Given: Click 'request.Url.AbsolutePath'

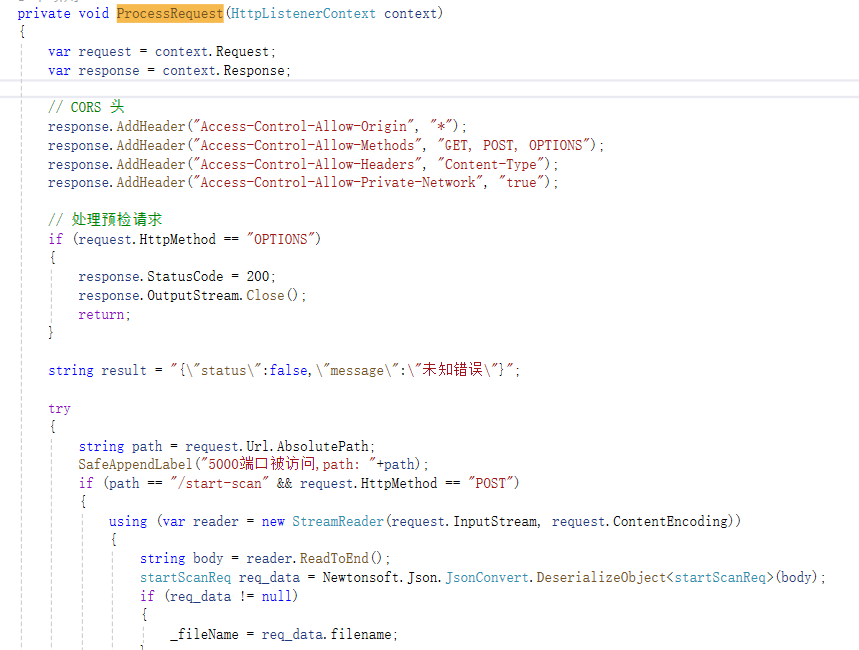Looking at the screenshot, I should pos(277,446).
